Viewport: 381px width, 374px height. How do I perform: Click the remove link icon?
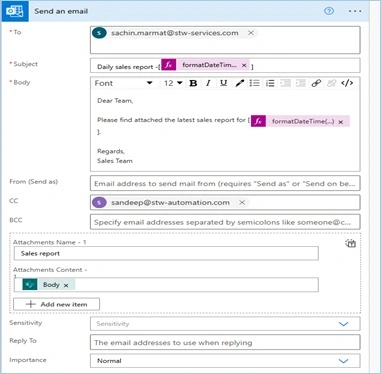331,83
